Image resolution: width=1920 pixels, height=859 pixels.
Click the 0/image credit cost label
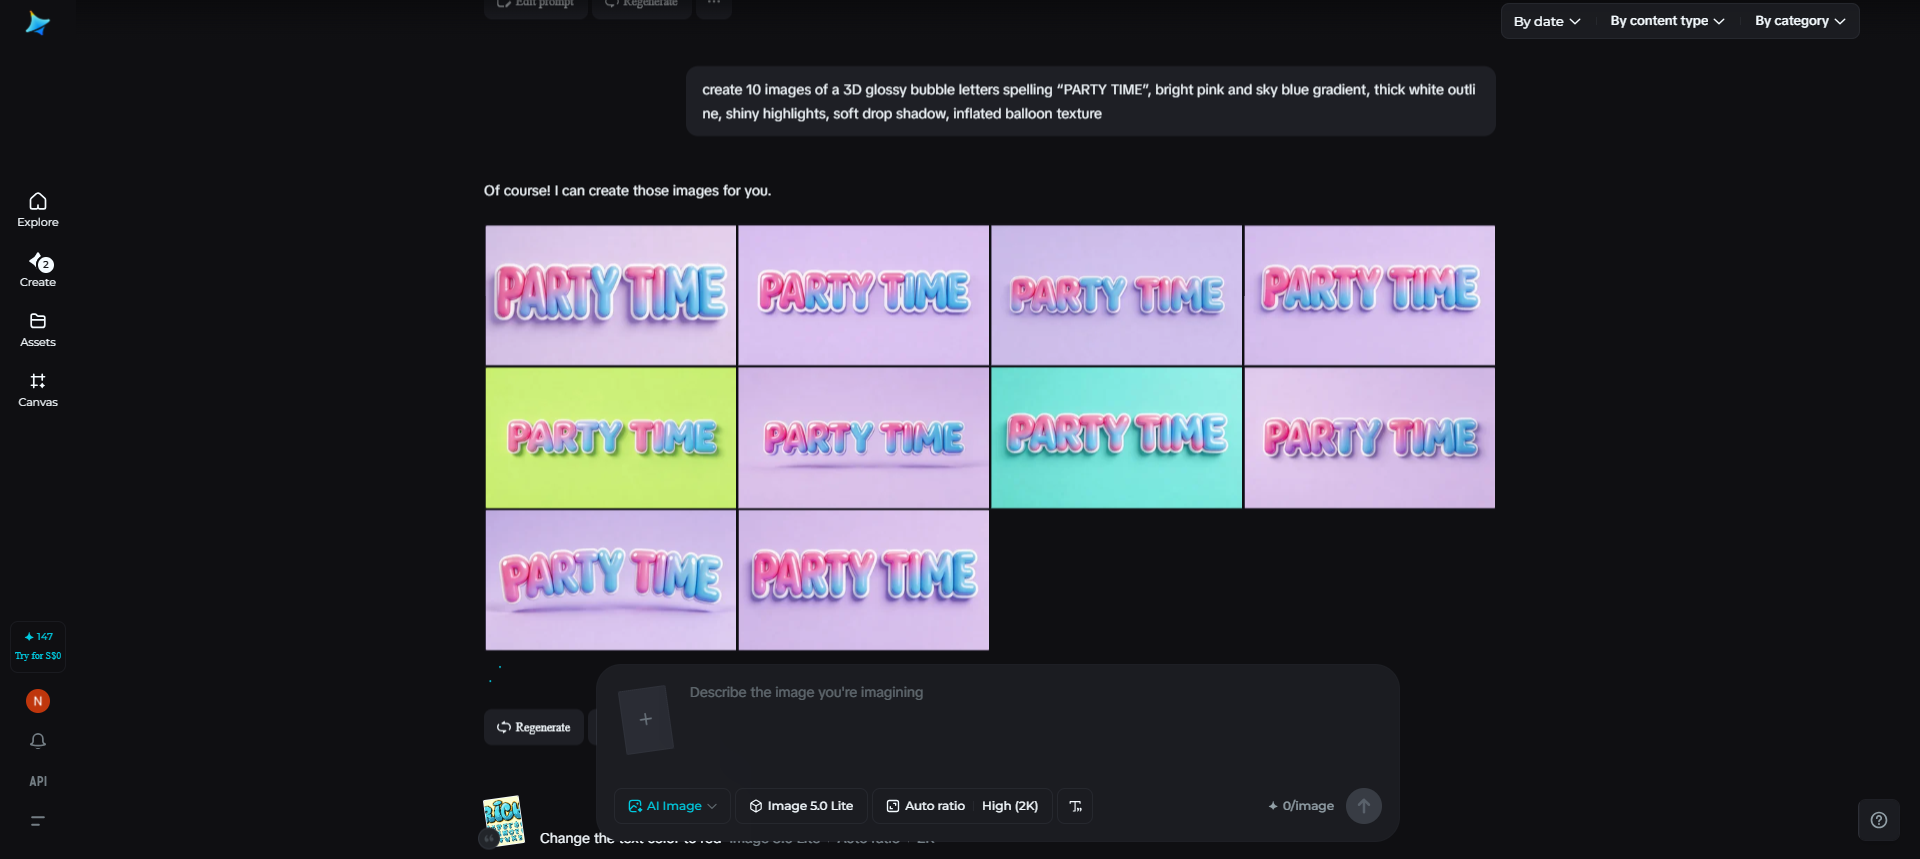tap(1301, 806)
